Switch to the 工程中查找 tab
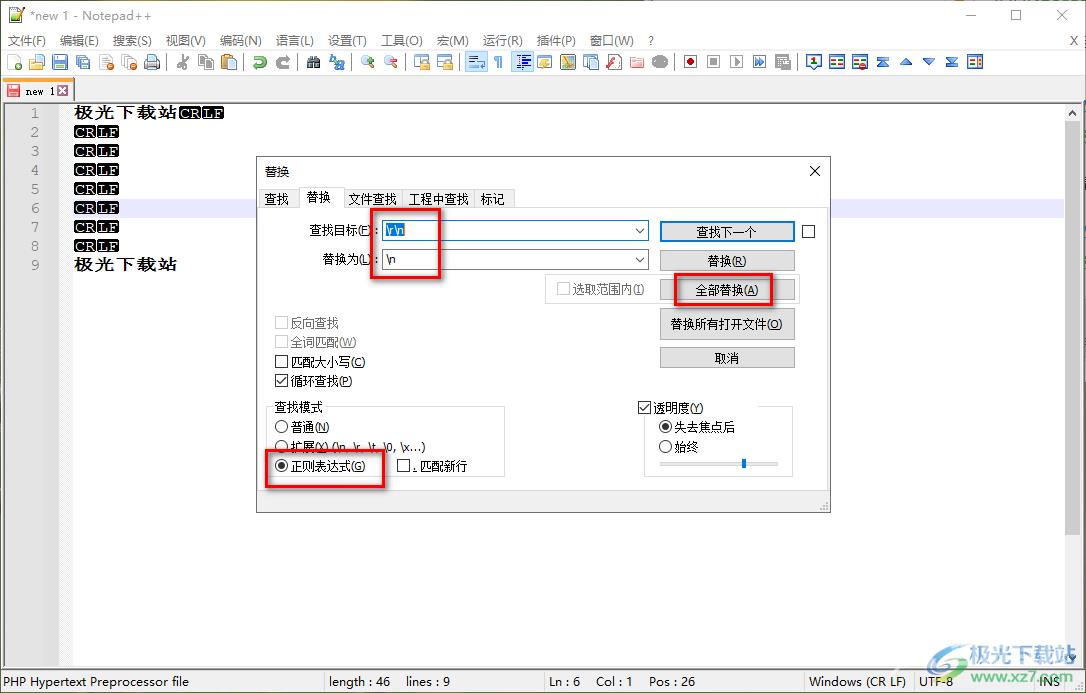1086x693 pixels. click(438, 199)
